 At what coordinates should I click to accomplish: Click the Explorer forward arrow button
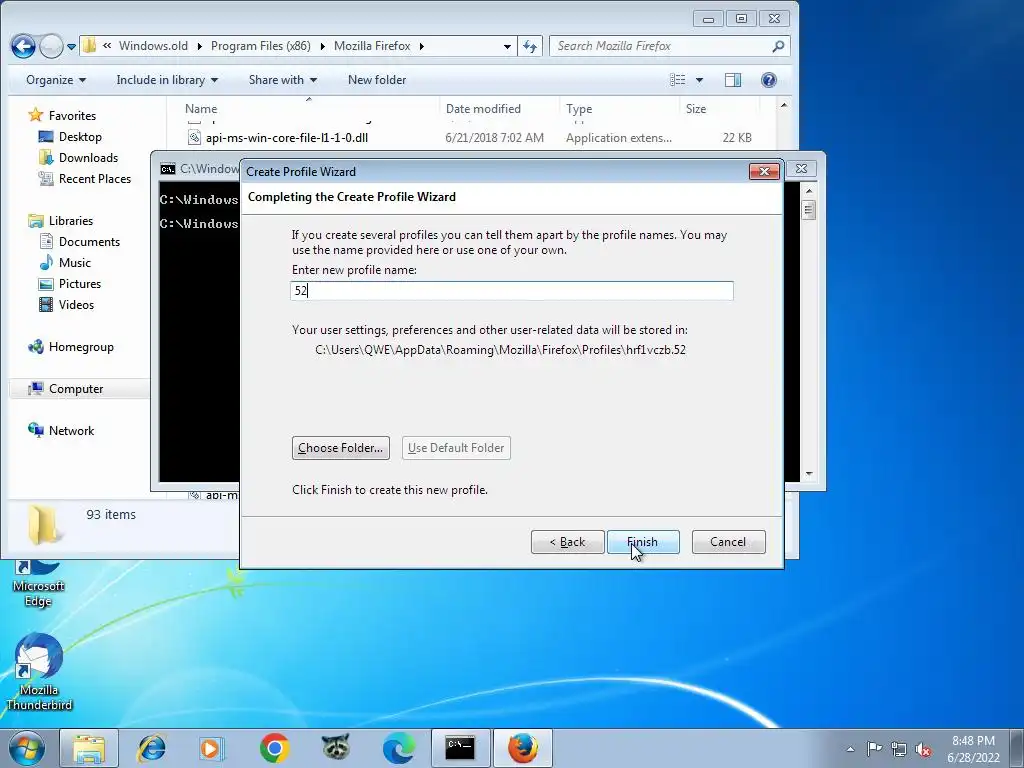point(51,46)
